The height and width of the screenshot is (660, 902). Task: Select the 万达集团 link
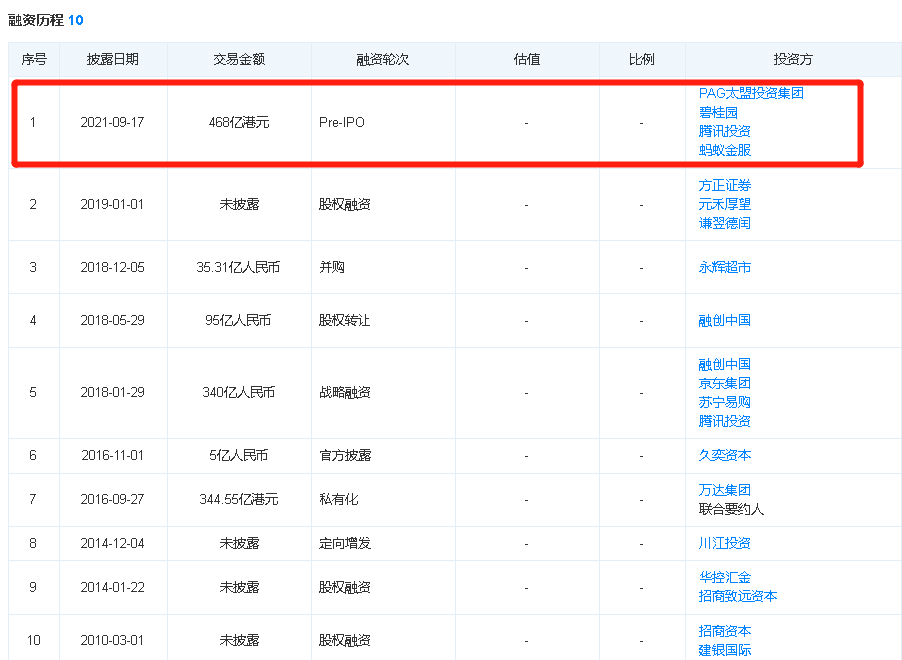tap(724, 490)
